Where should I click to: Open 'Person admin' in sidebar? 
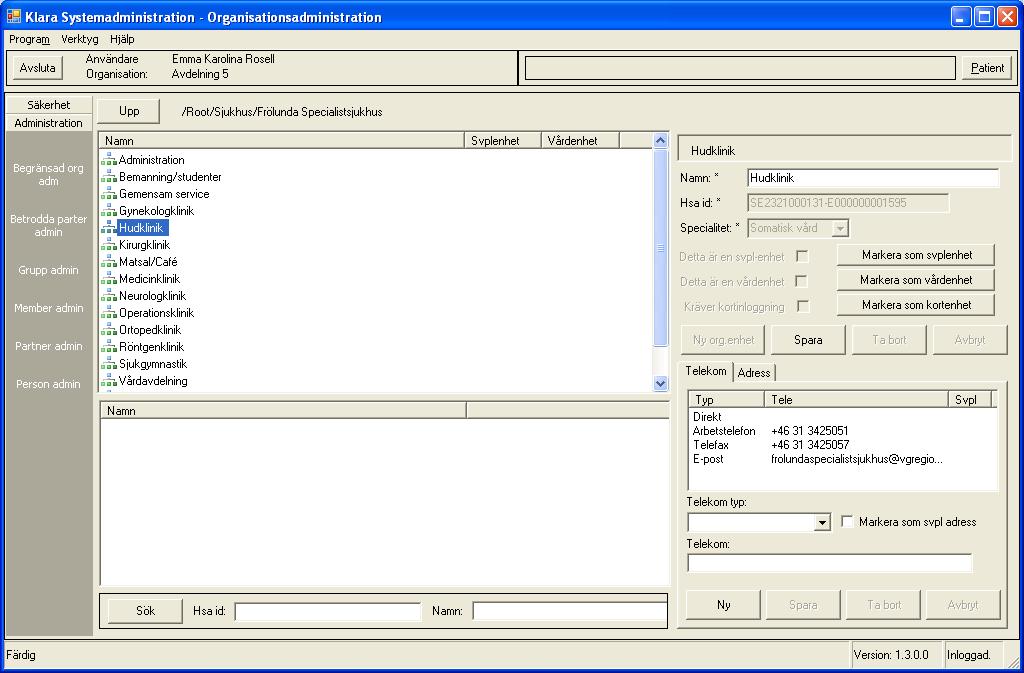tap(48, 383)
